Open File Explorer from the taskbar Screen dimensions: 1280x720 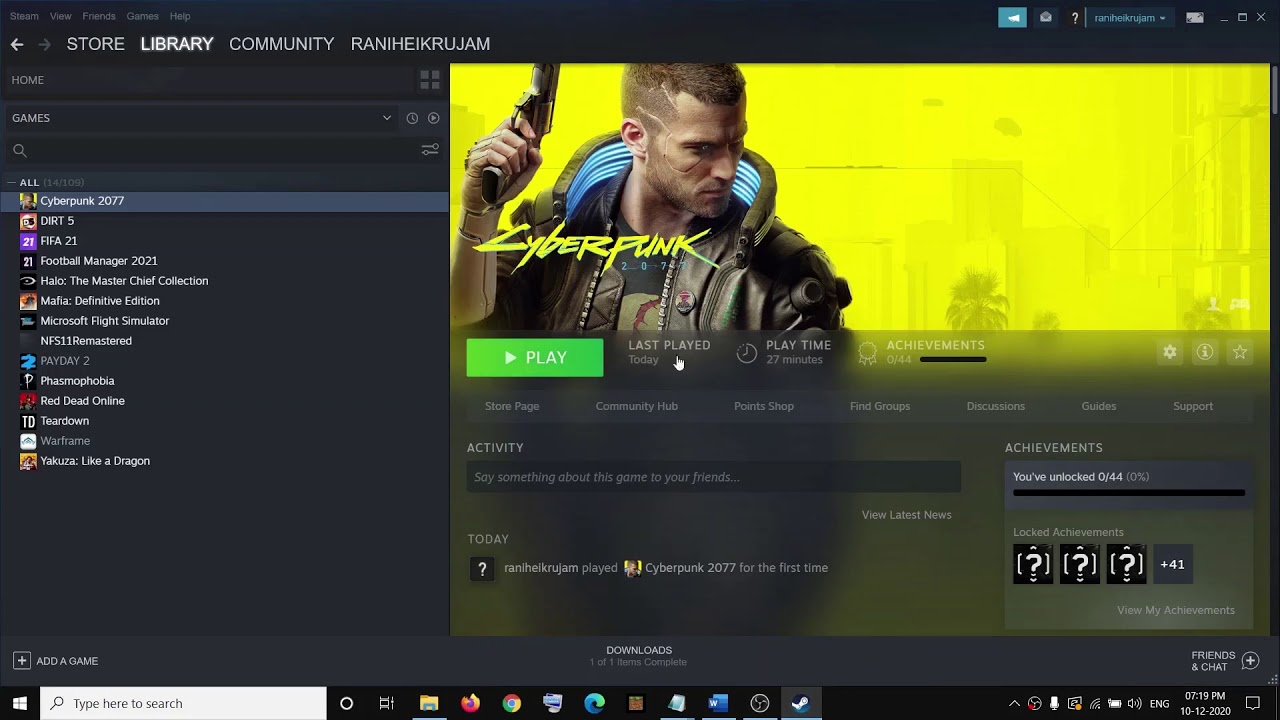point(429,703)
